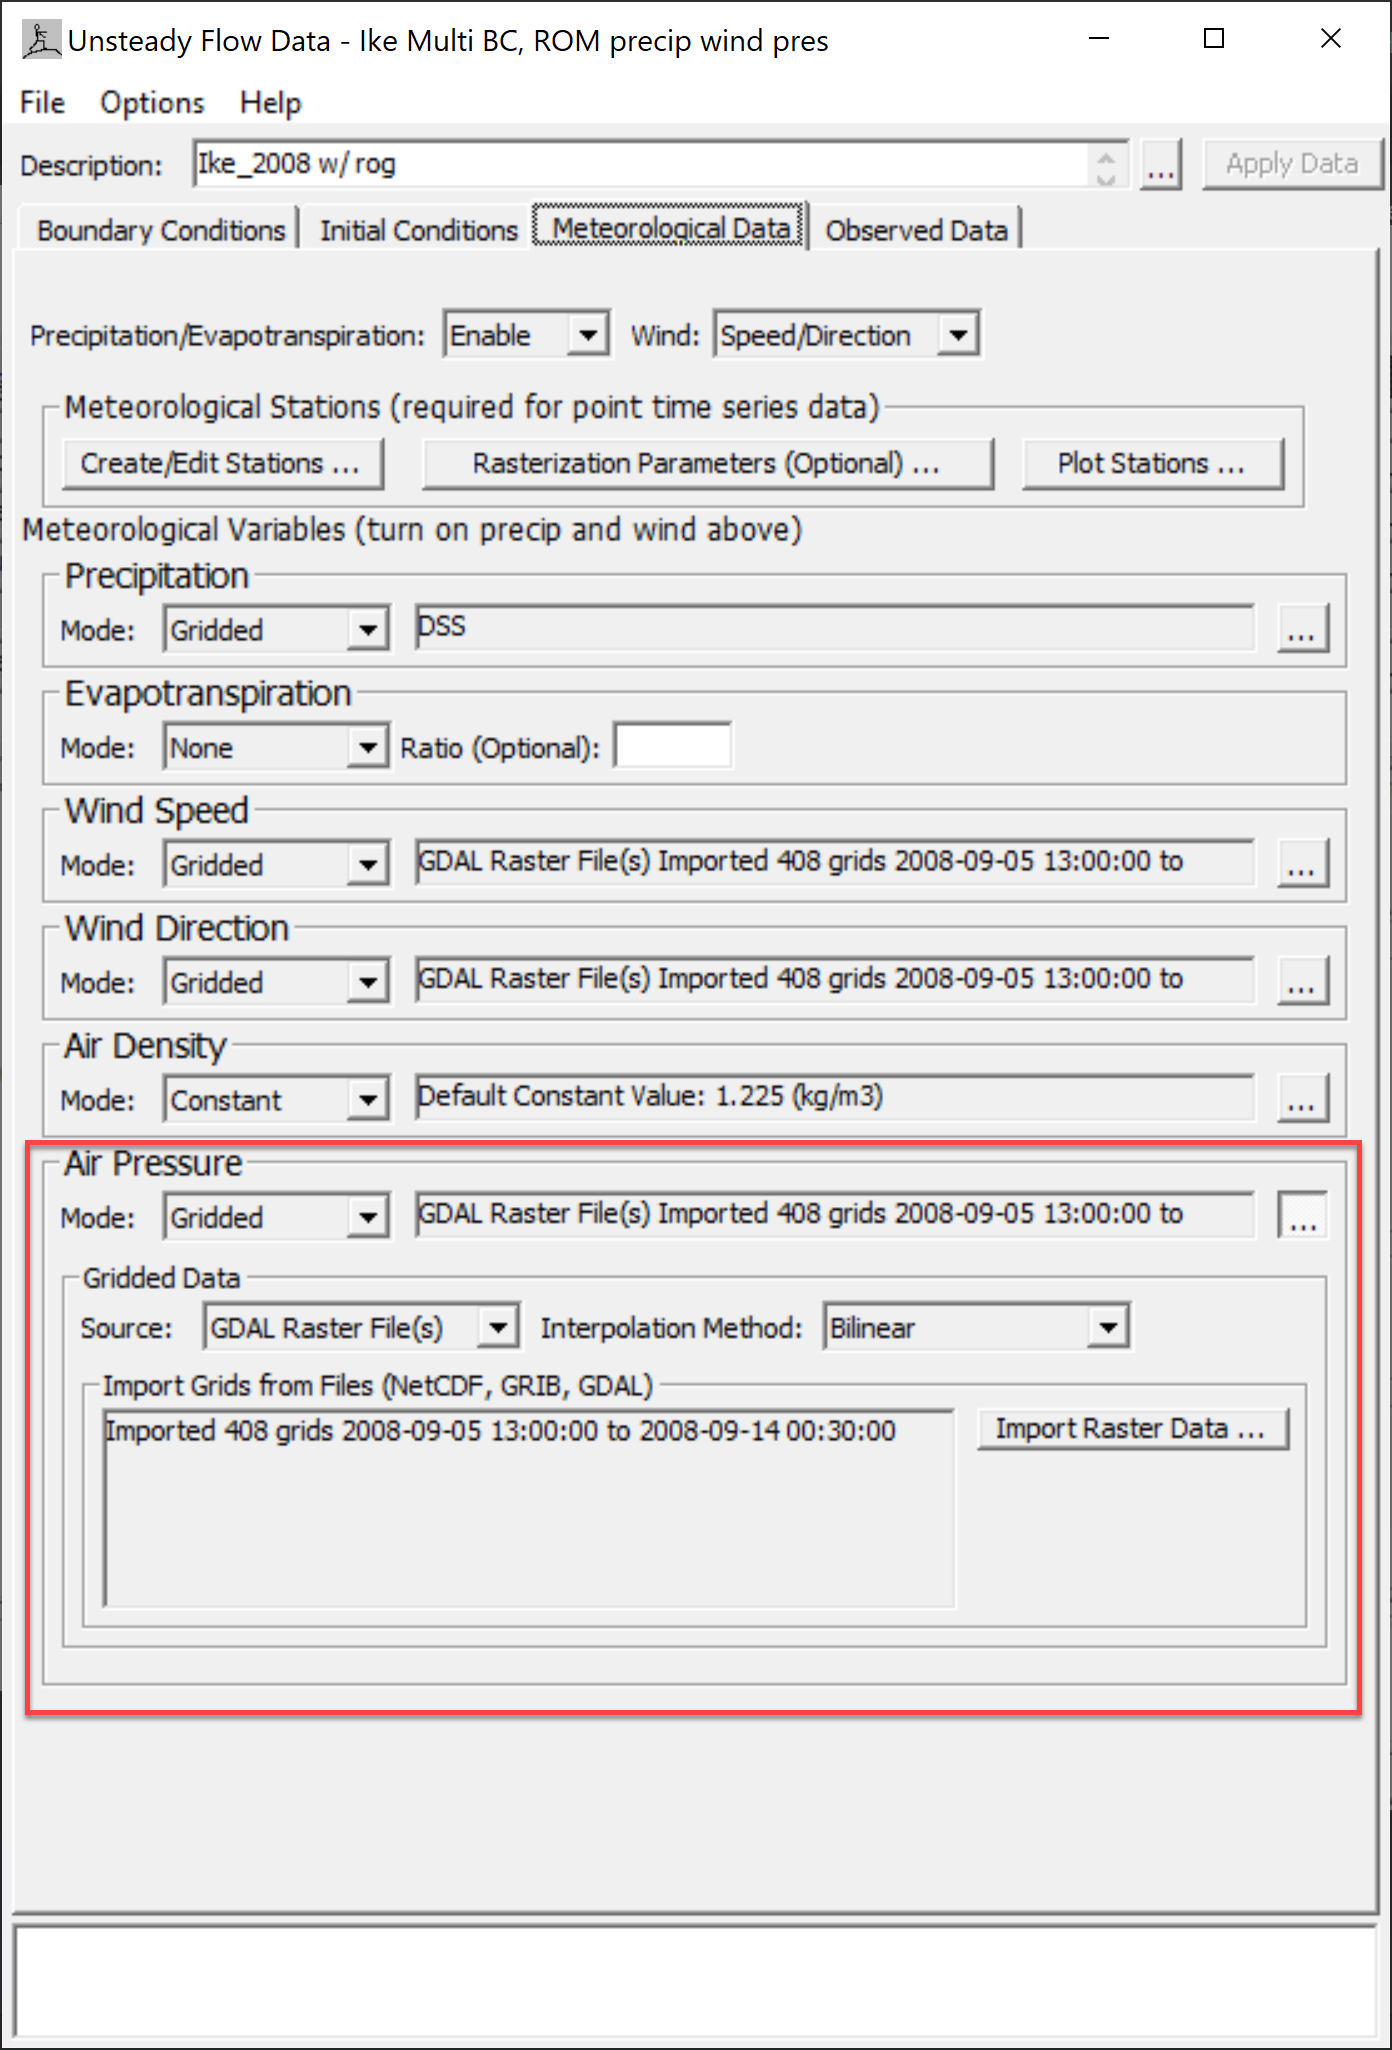Screen dimensions: 1392x2050
Task: Switch to Boundary Conditions tab
Action: pyautogui.click(x=160, y=230)
